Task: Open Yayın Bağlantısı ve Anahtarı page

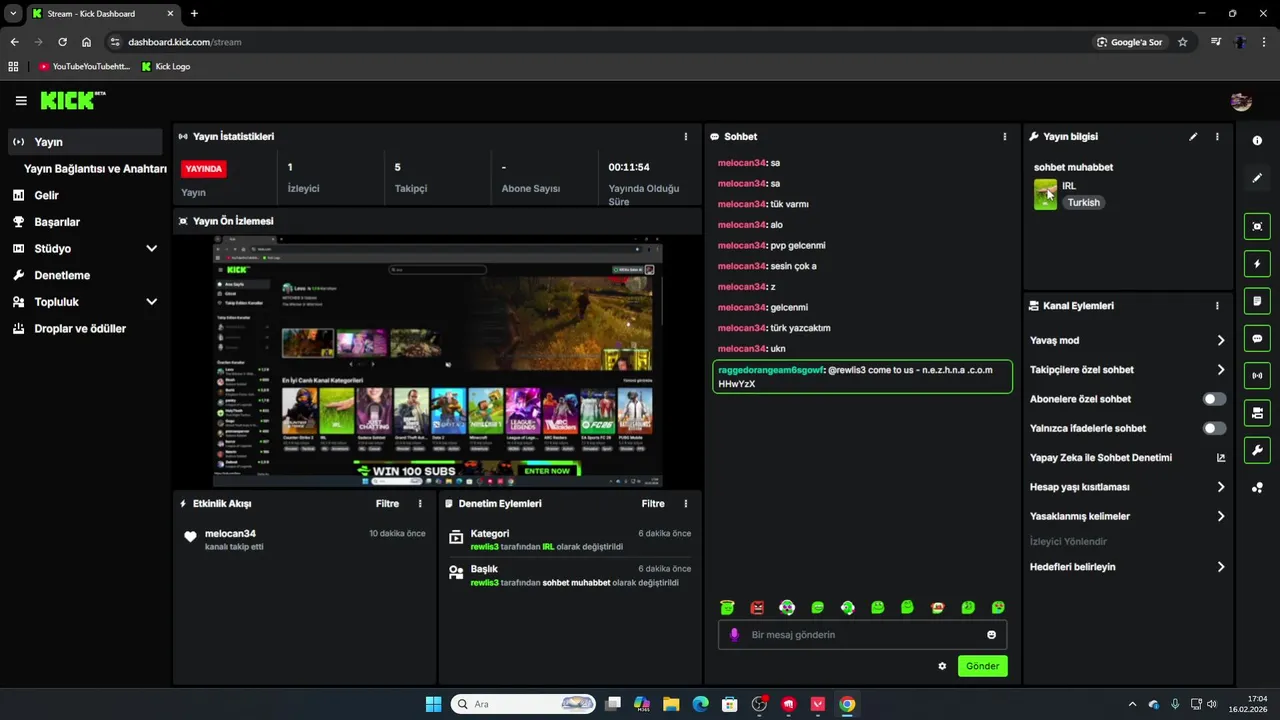Action: (95, 169)
